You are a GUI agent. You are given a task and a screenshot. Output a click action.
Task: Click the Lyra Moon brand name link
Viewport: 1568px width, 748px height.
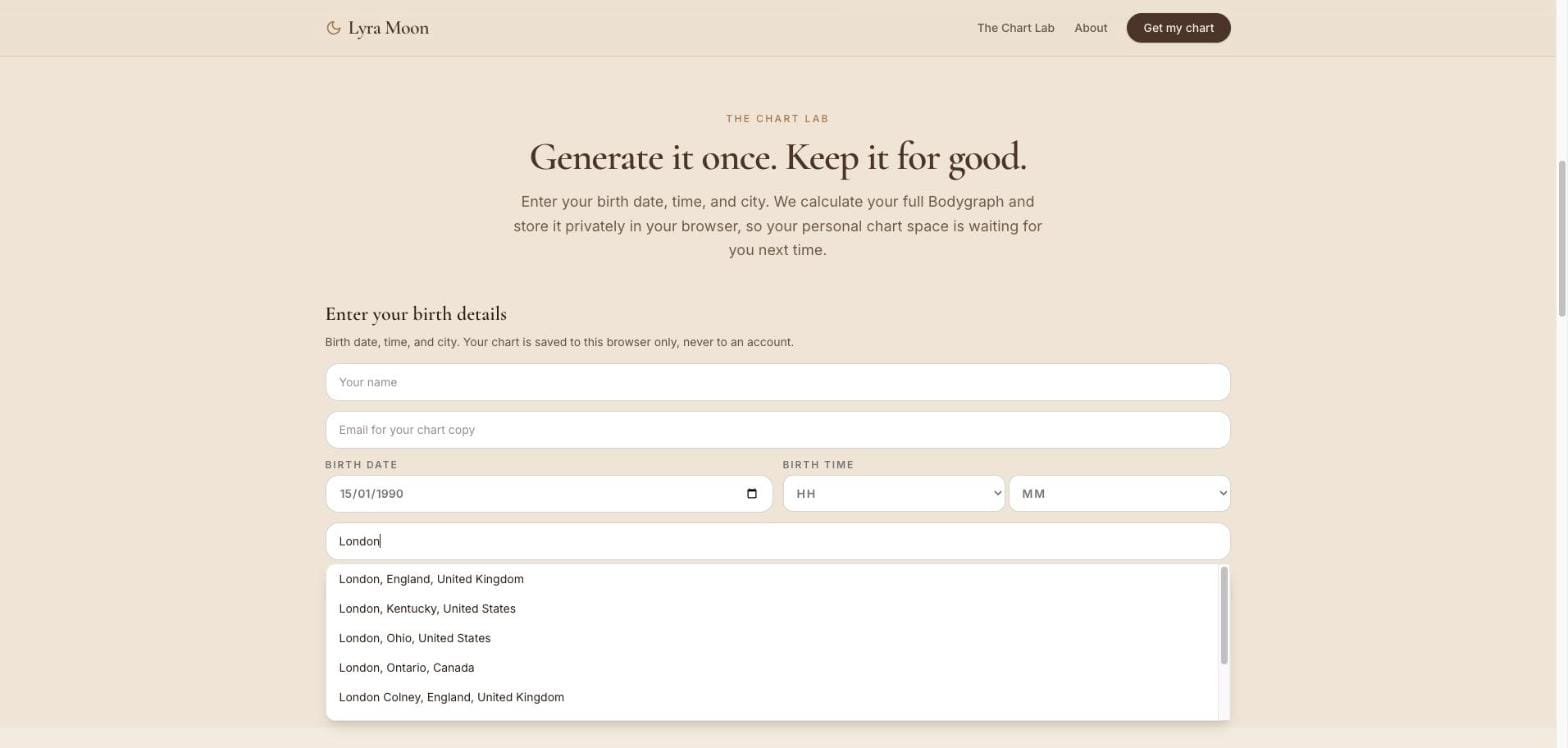[x=388, y=28]
